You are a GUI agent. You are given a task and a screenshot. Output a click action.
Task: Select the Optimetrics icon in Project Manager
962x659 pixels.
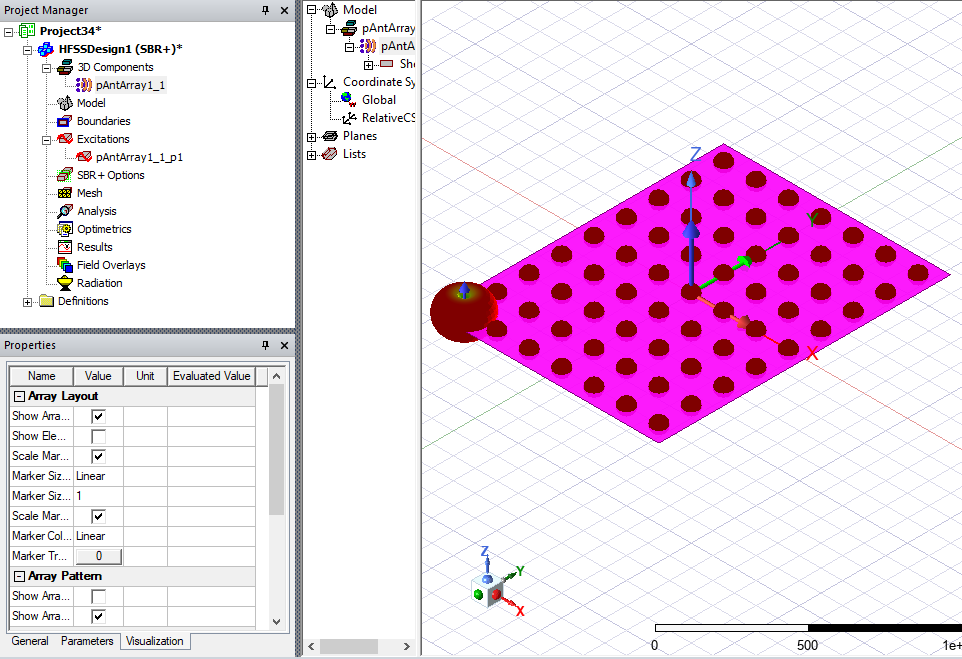coord(63,229)
